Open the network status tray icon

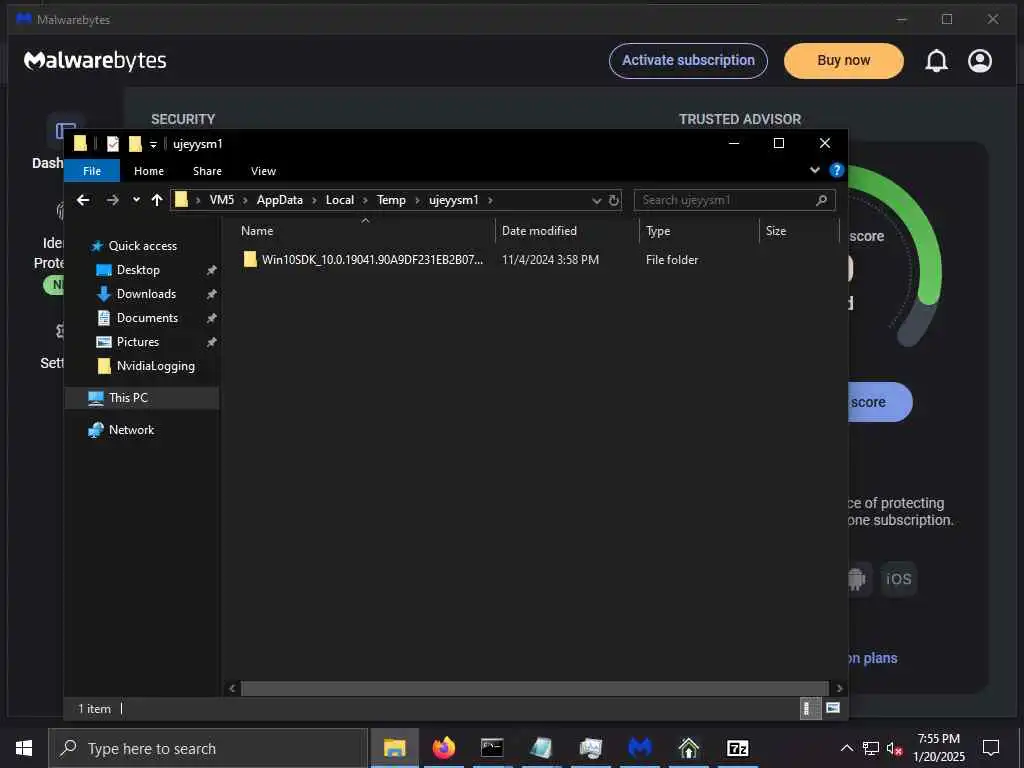[x=871, y=749]
